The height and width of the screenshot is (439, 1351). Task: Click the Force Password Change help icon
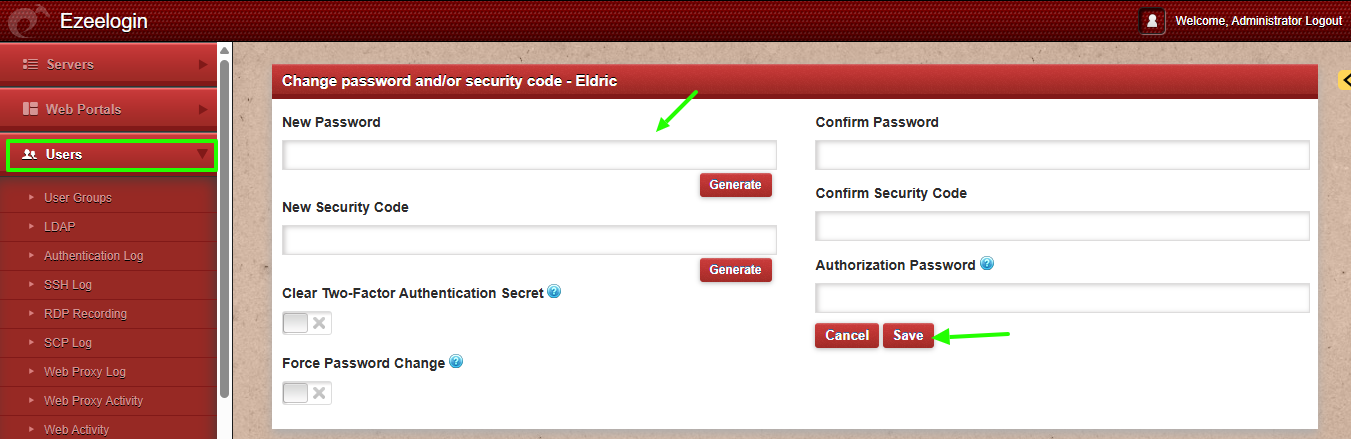[456, 362]
